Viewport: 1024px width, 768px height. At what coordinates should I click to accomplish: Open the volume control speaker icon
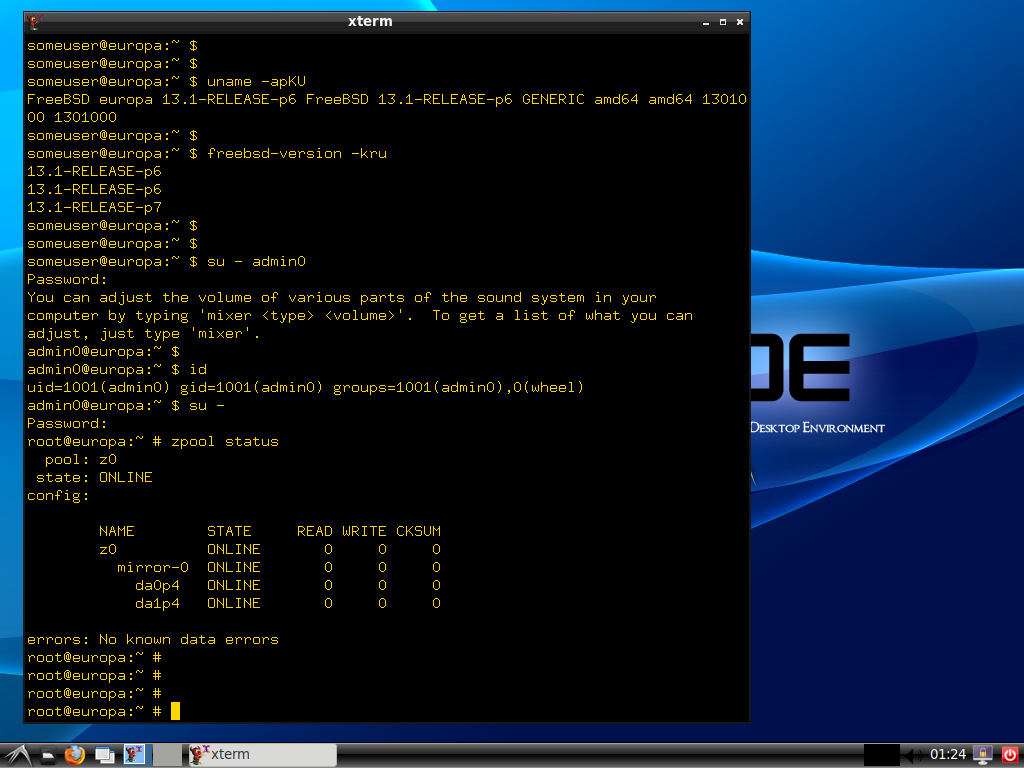[x=915, y=755]
